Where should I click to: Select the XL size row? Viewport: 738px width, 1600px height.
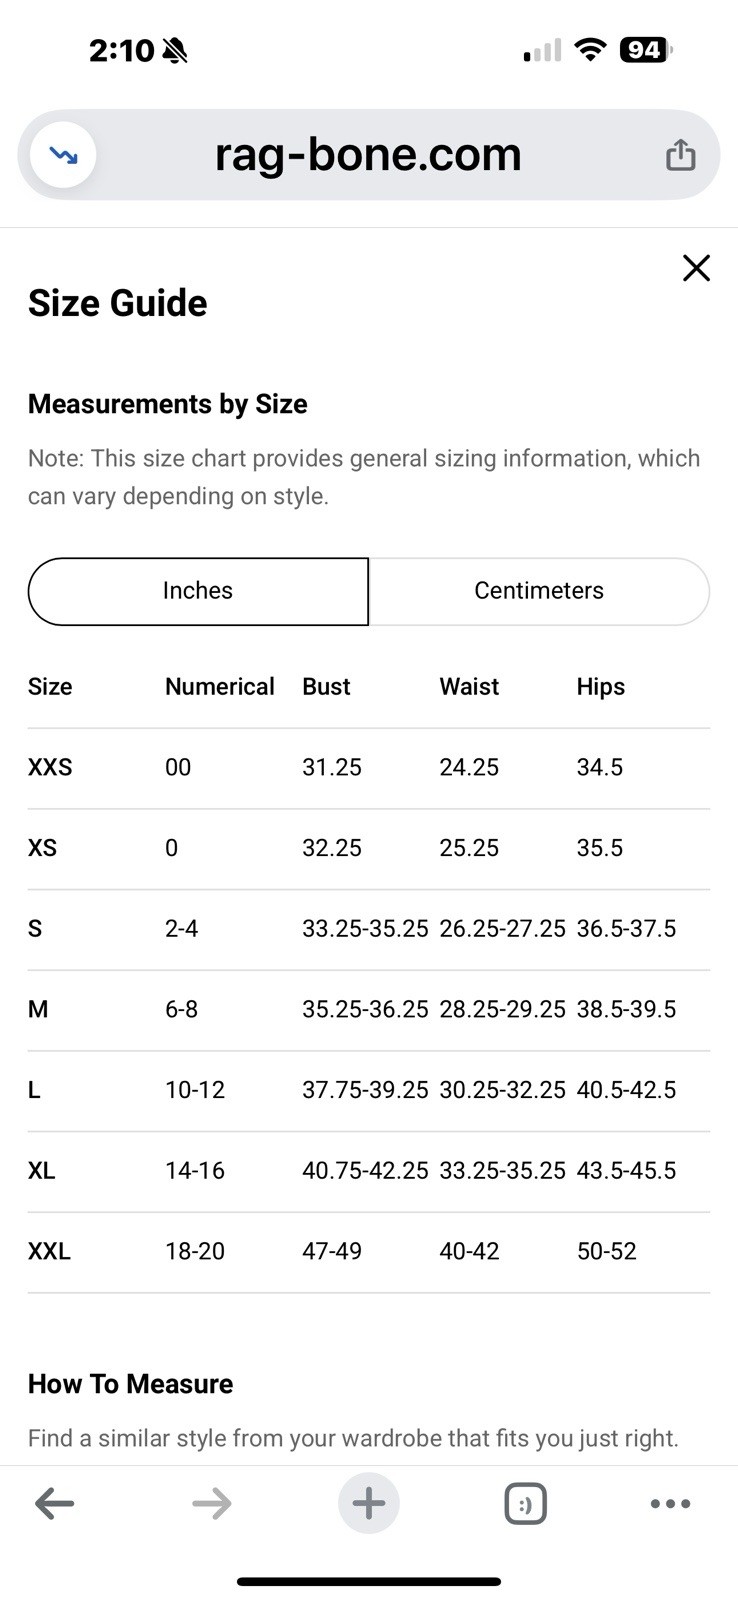[x=368, y=1171]
